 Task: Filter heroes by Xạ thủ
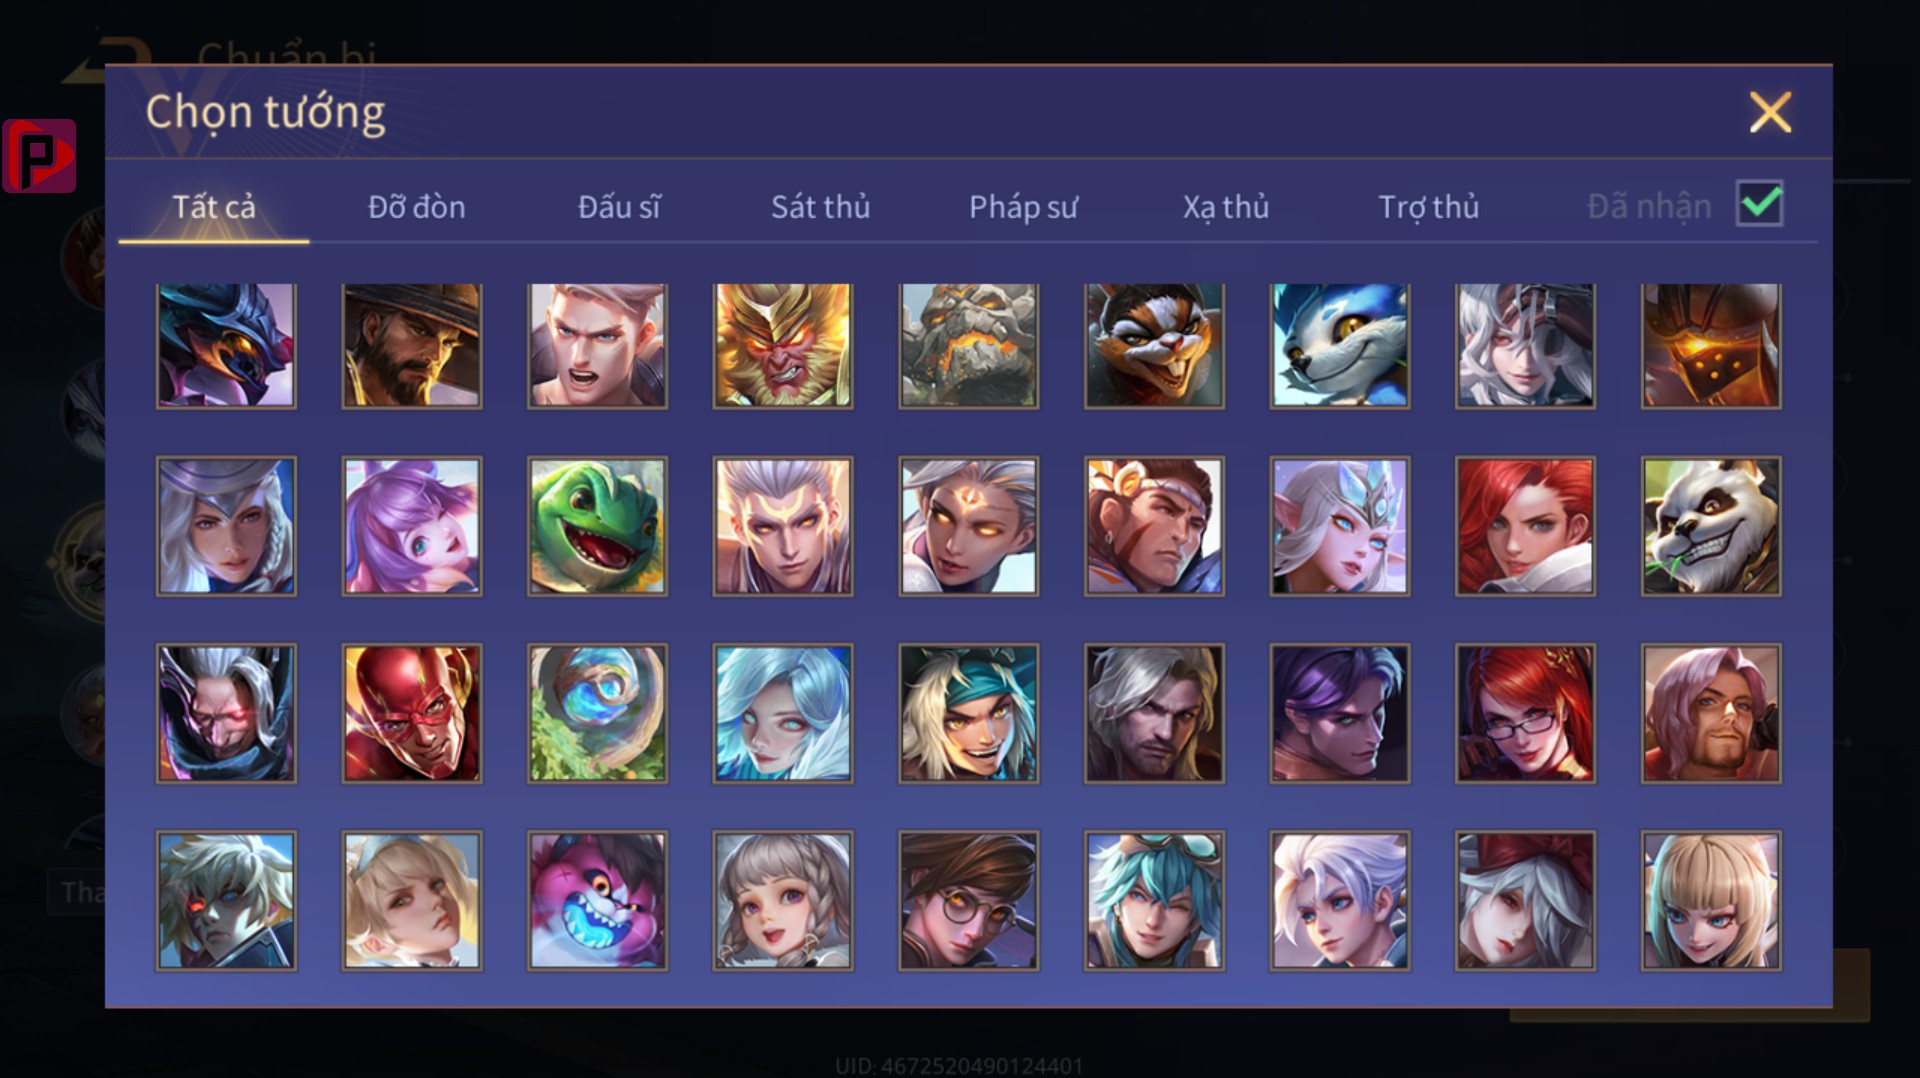pyautogui.click(x=1226, y=207)
